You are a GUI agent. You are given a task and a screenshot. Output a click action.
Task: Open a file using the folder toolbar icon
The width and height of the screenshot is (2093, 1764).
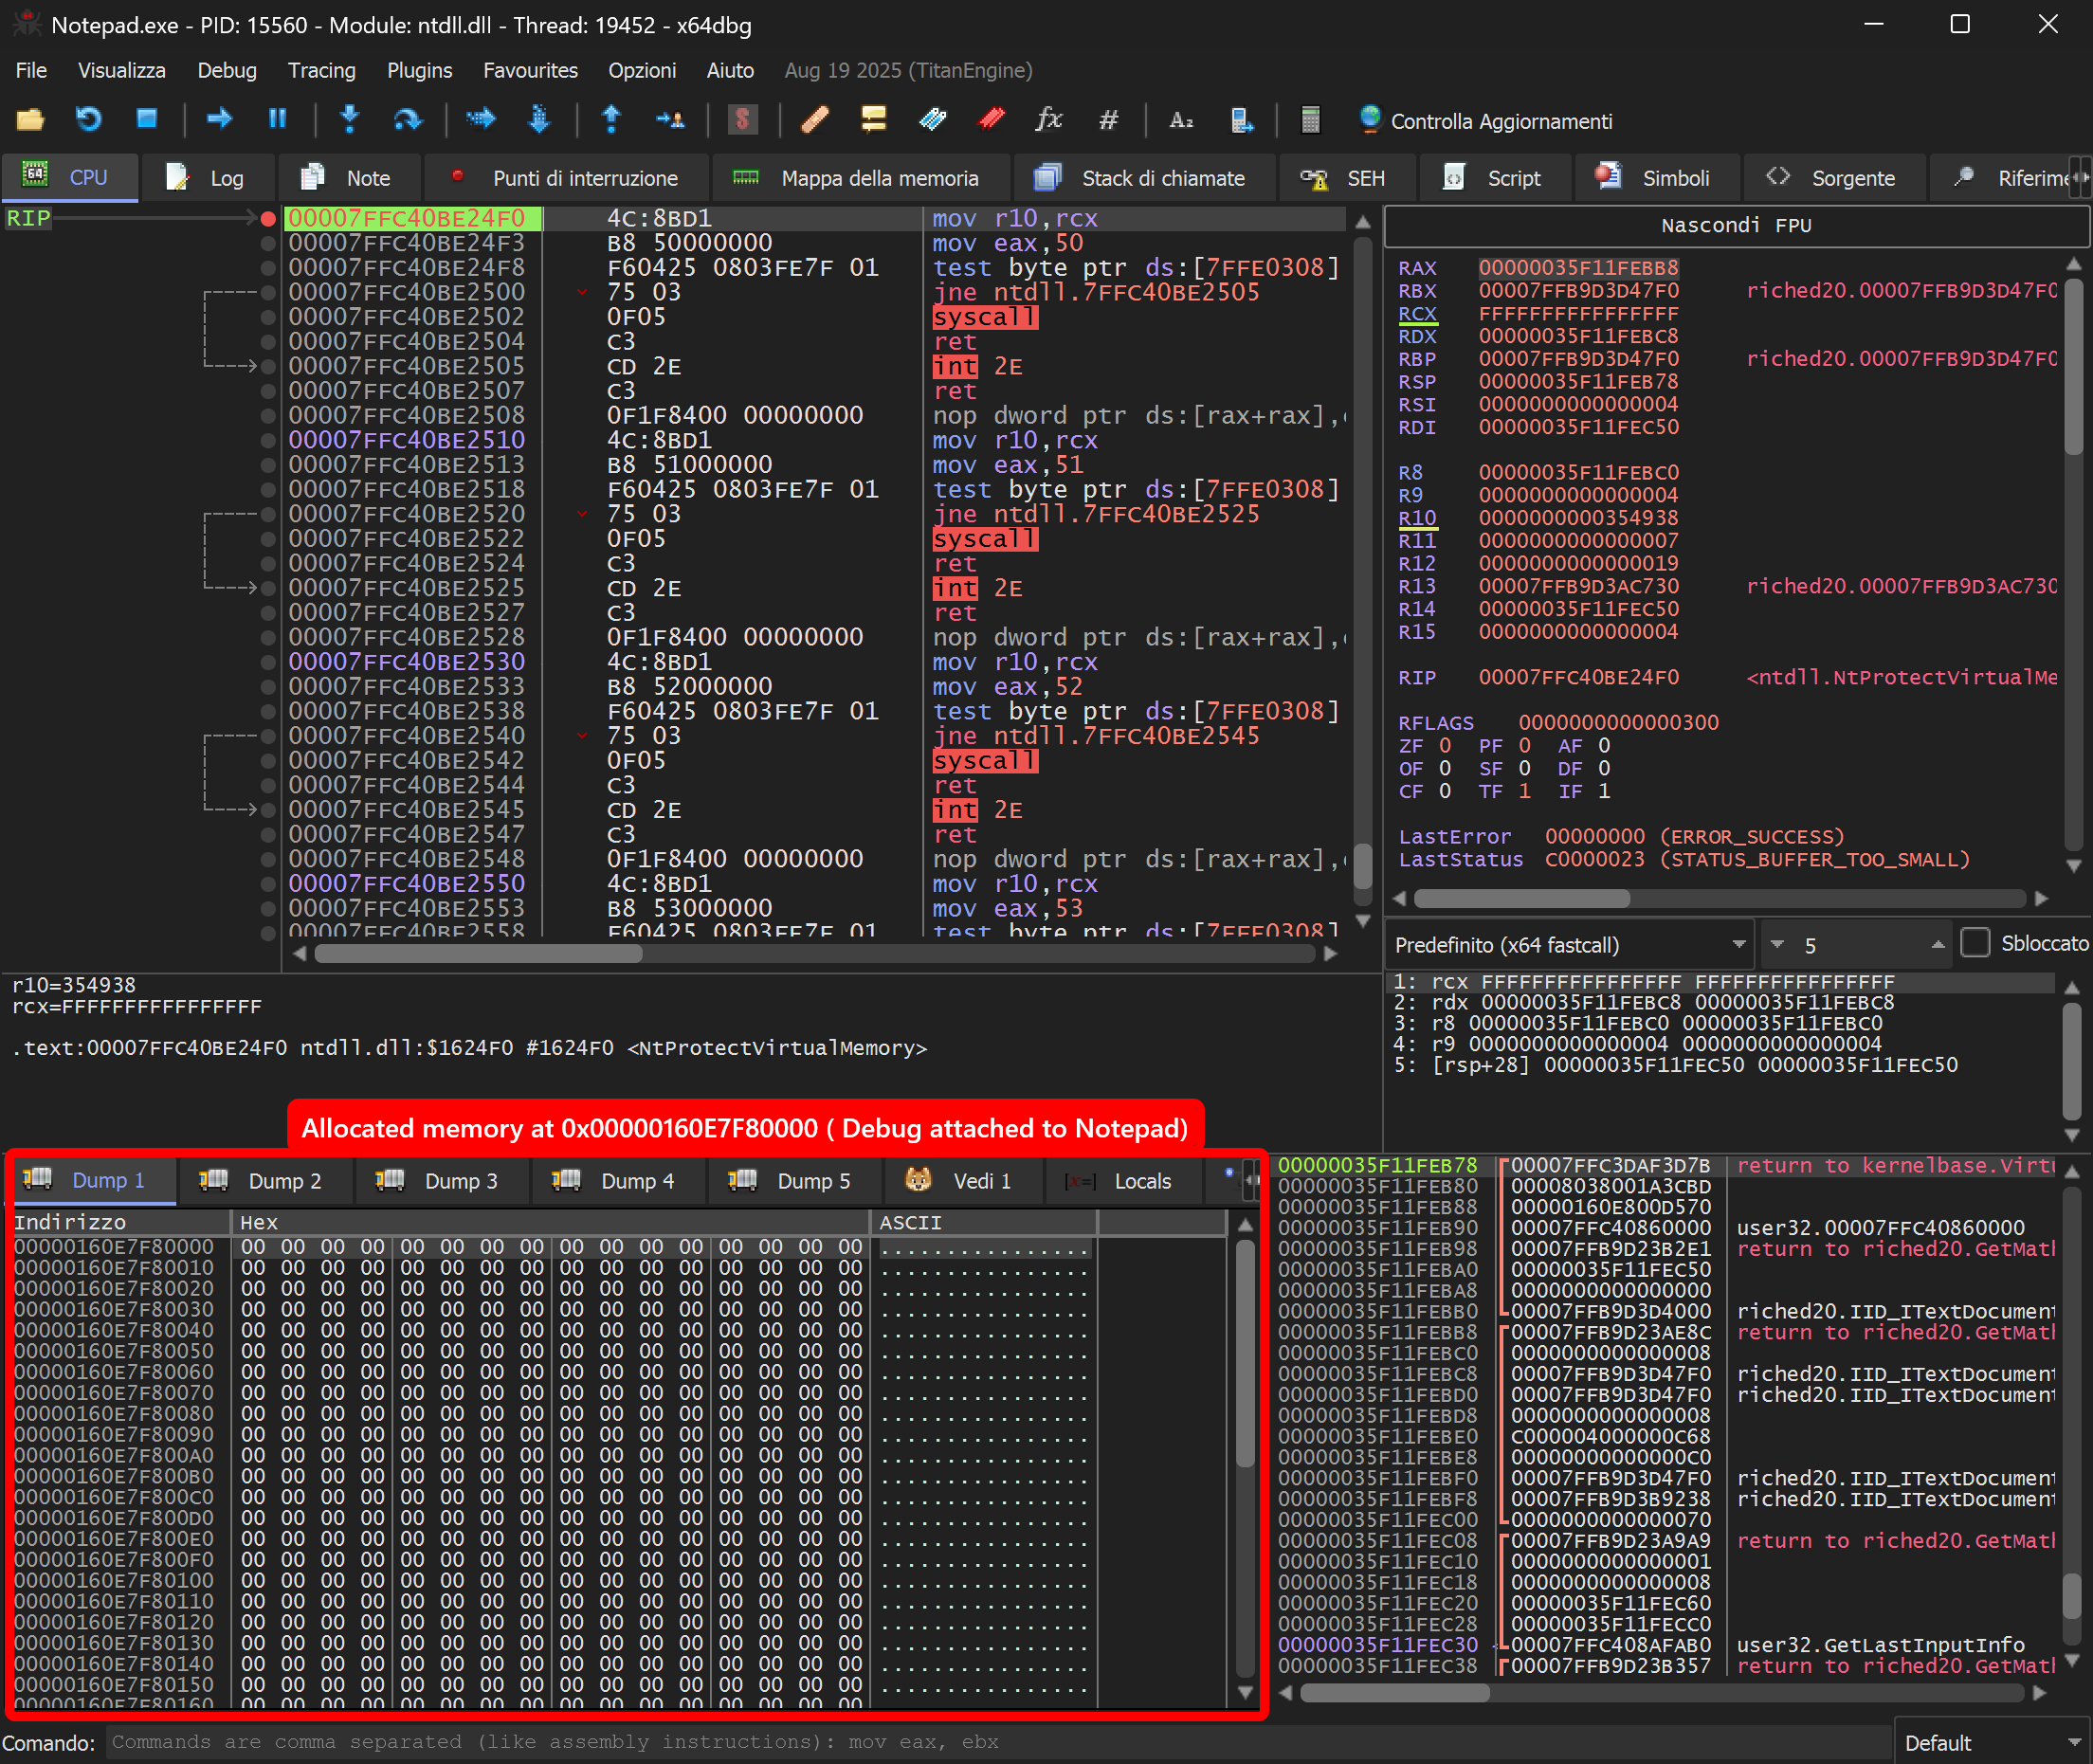(30, 120)
